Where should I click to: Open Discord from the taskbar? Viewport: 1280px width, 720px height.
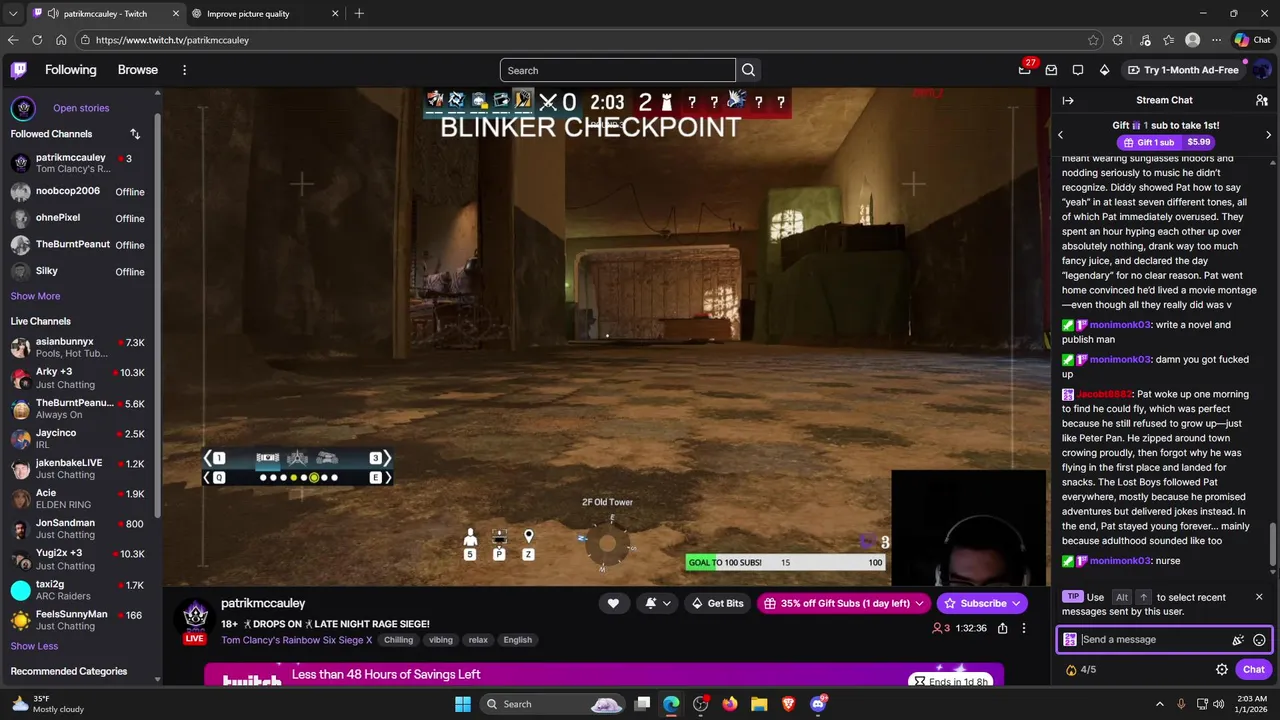818,704
